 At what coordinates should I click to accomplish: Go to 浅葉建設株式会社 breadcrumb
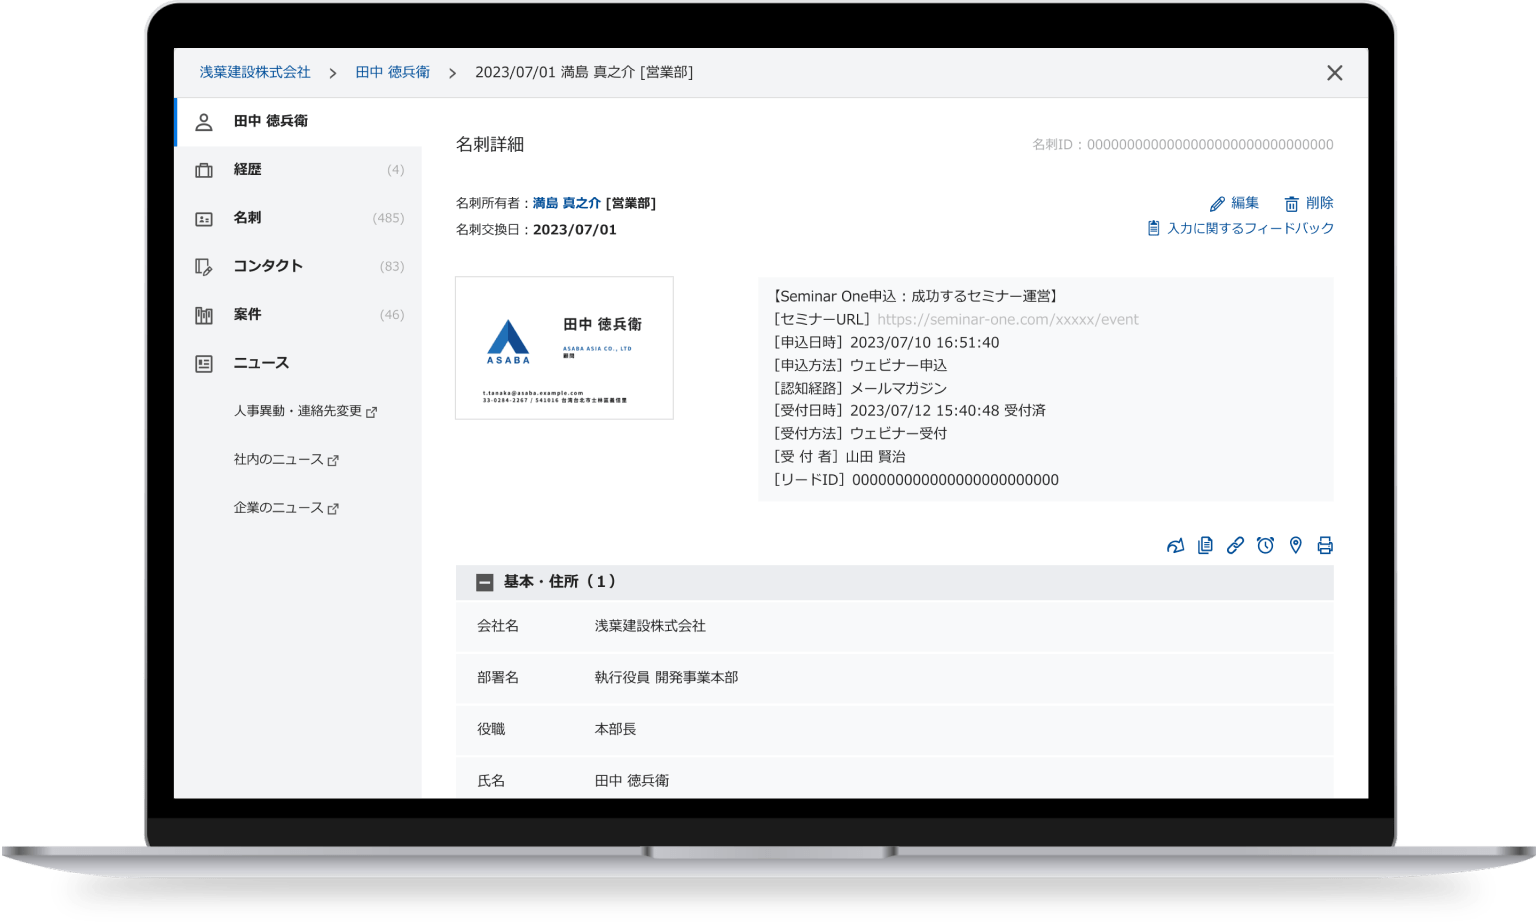click(x=255, y=72)
